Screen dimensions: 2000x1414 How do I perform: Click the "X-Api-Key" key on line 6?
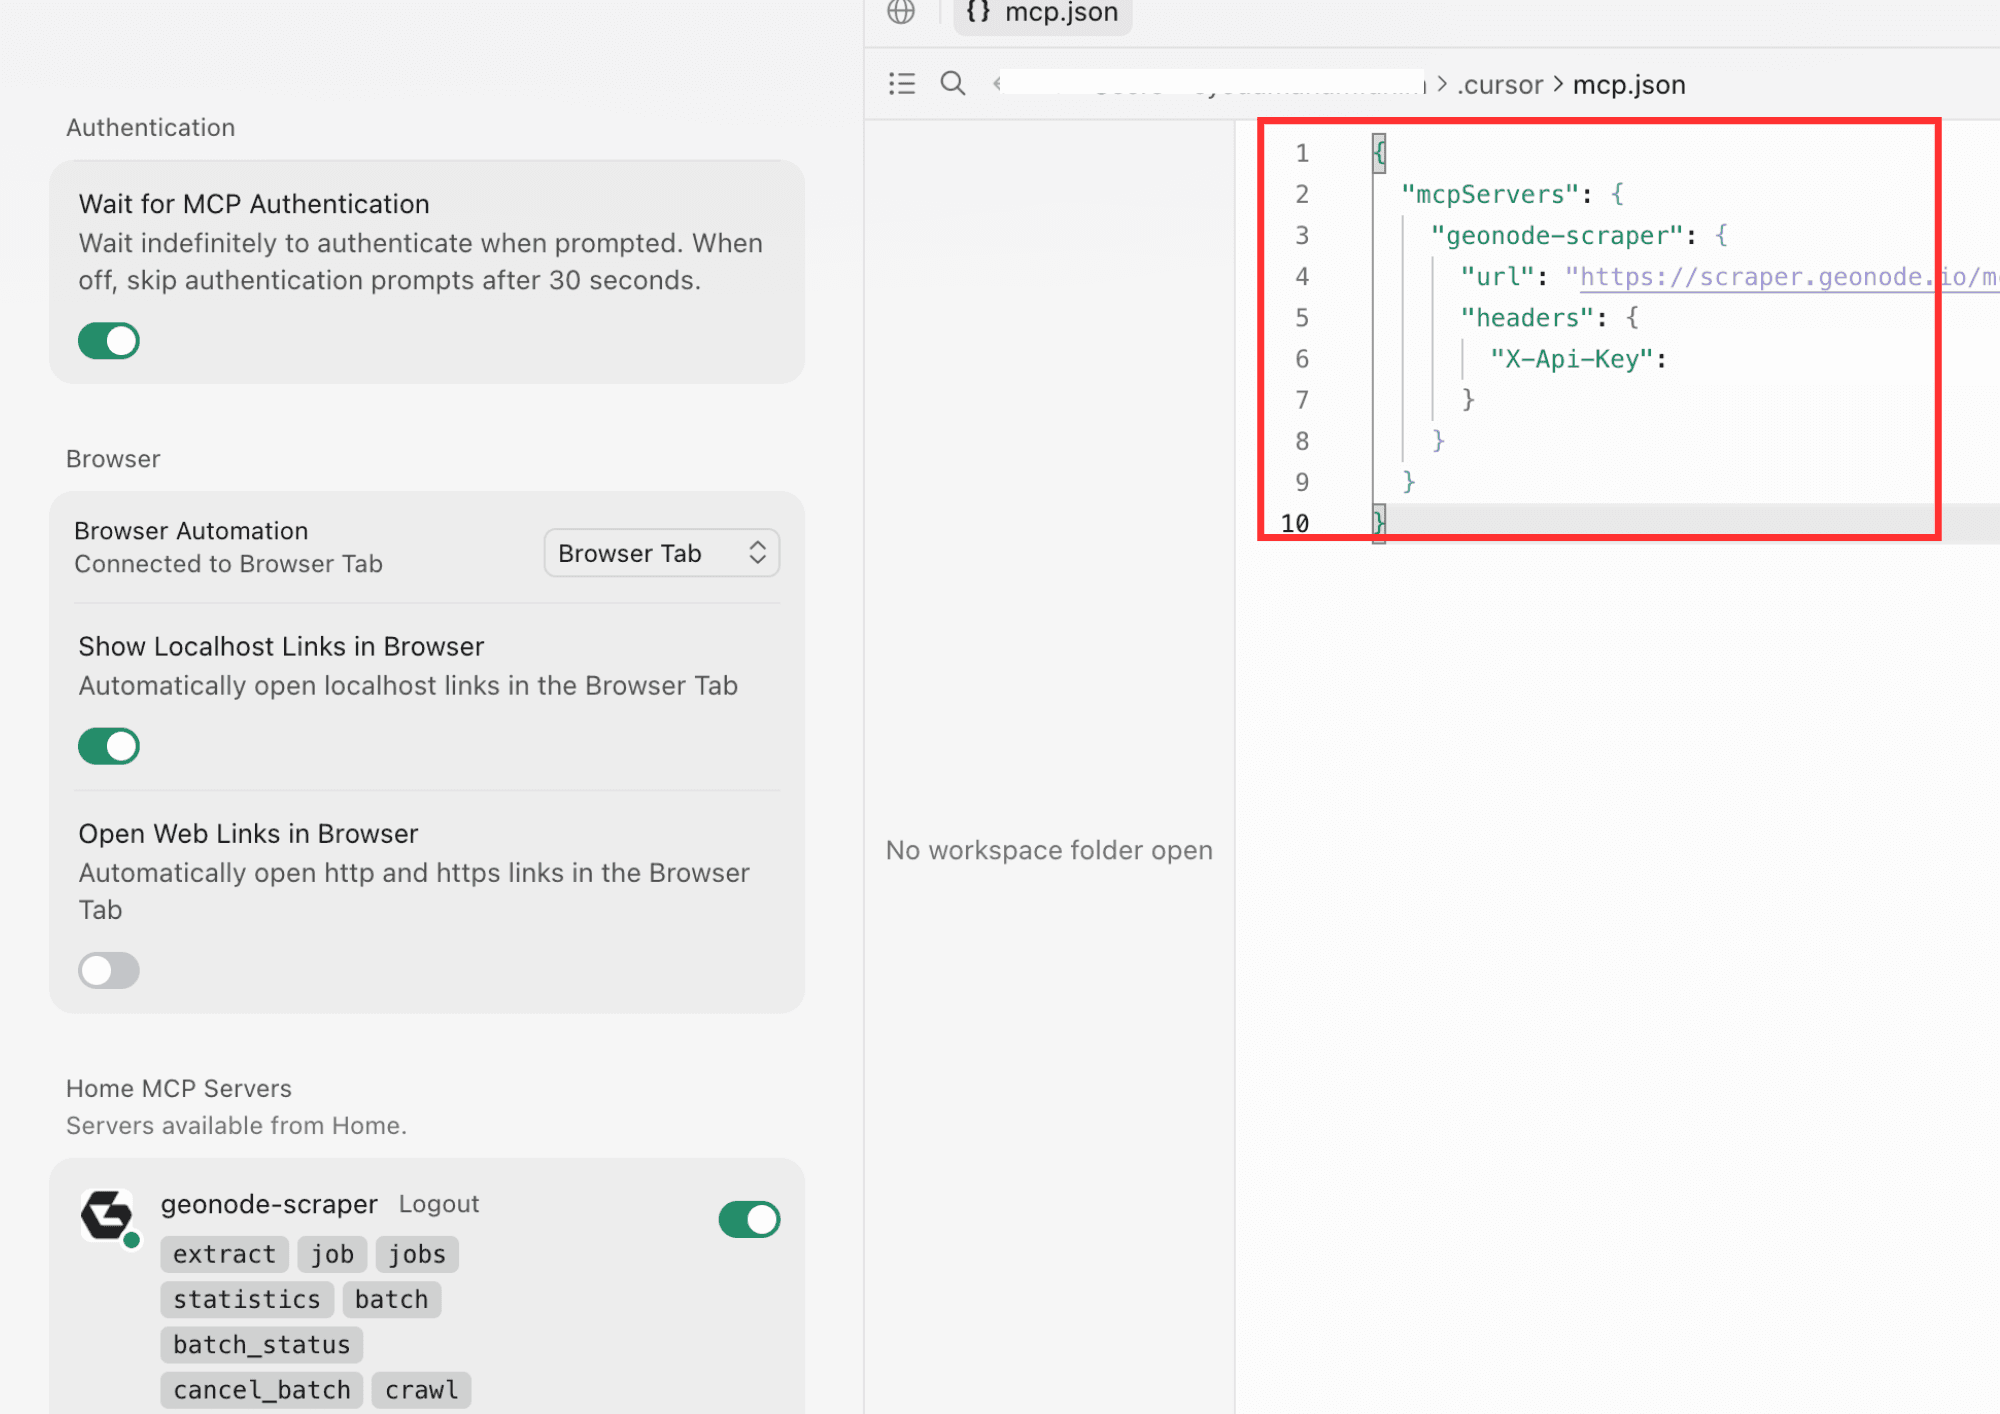[1572, 359]
